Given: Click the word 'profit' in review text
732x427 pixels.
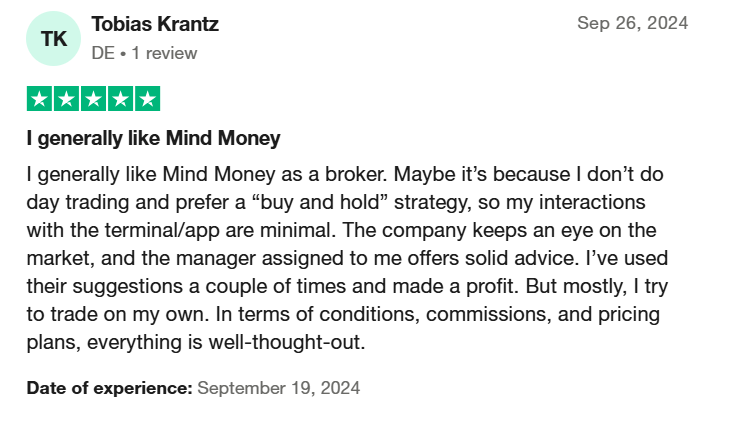Looking at the screenshot, I should pyautogui.click(x=492, y=286).
